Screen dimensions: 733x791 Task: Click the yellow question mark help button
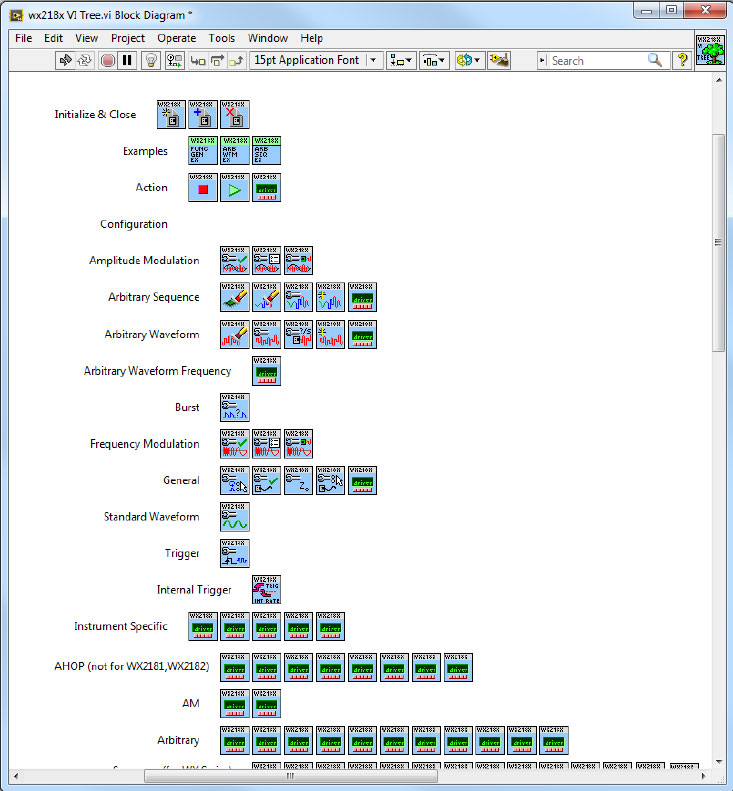(683, 60)
